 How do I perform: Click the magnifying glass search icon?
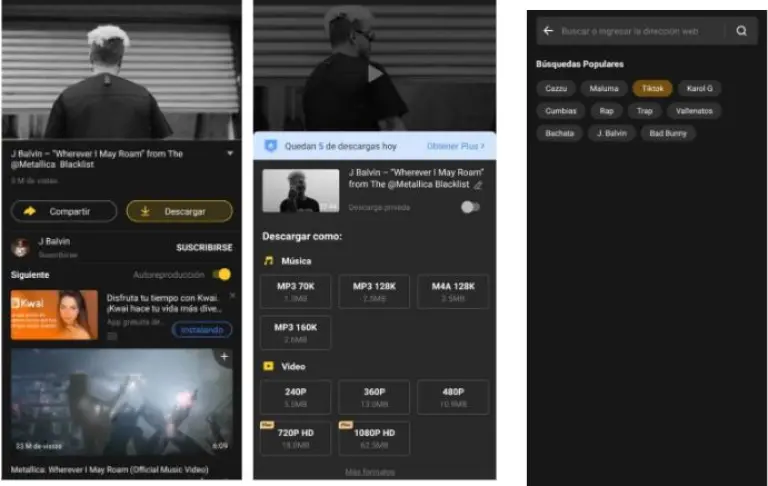click(741, 31)
